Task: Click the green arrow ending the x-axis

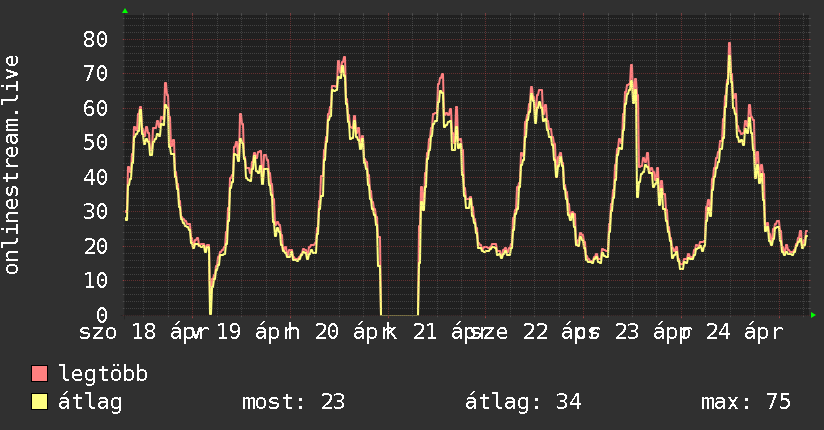Action: (x=813, y=315)
